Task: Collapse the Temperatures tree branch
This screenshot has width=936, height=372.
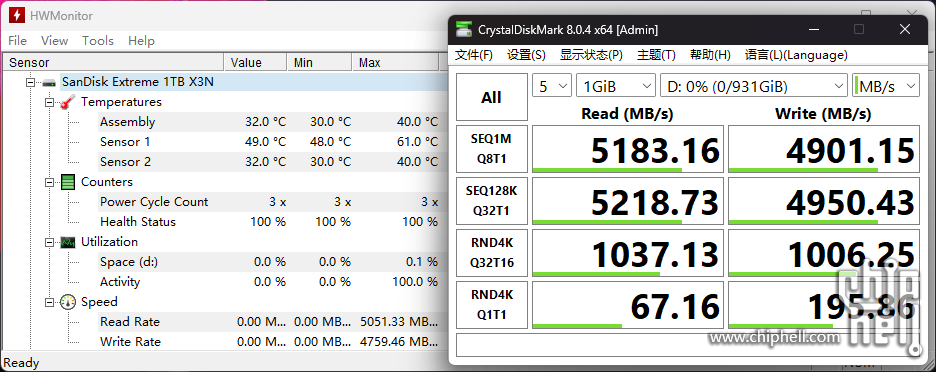Action: 50,102
